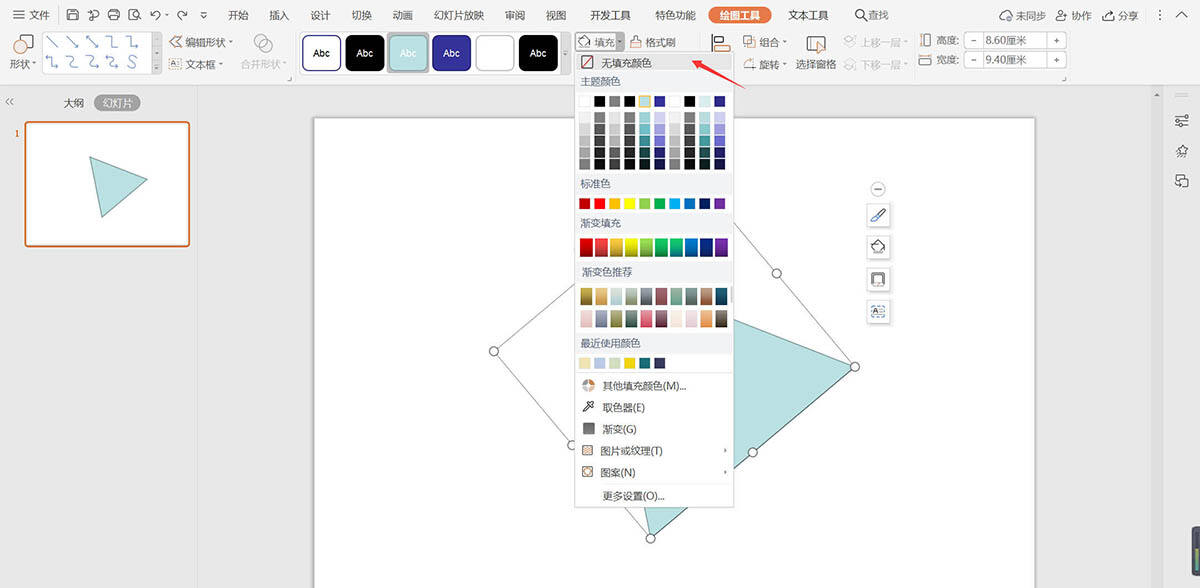Open the 文本框 text box dropdown
The width and height of the screenshot is (1200, 588).
coord(196,64)
